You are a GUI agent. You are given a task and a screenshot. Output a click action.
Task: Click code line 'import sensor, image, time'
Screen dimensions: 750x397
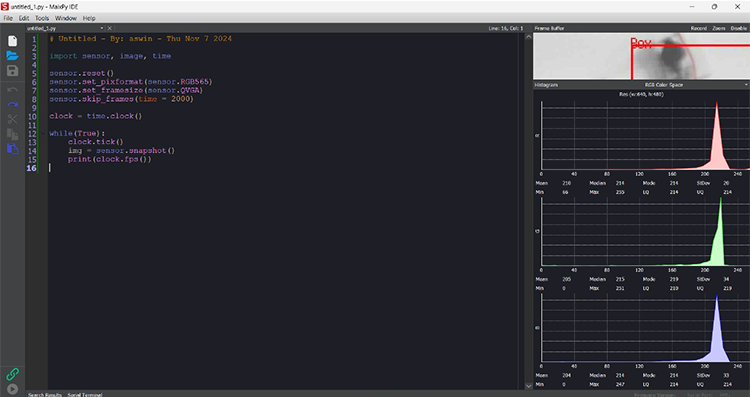pyautogui.click(x=110, y=56)
